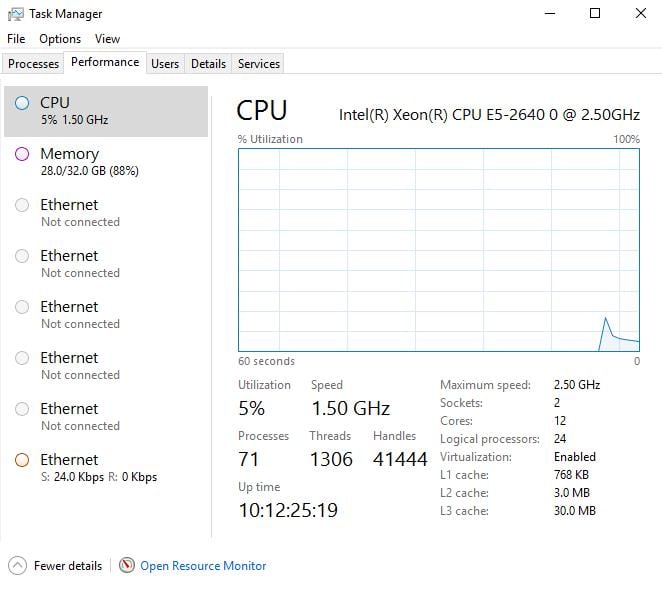
Task: Click the purple Memory circle icon
Action: [x=22, y=154]
